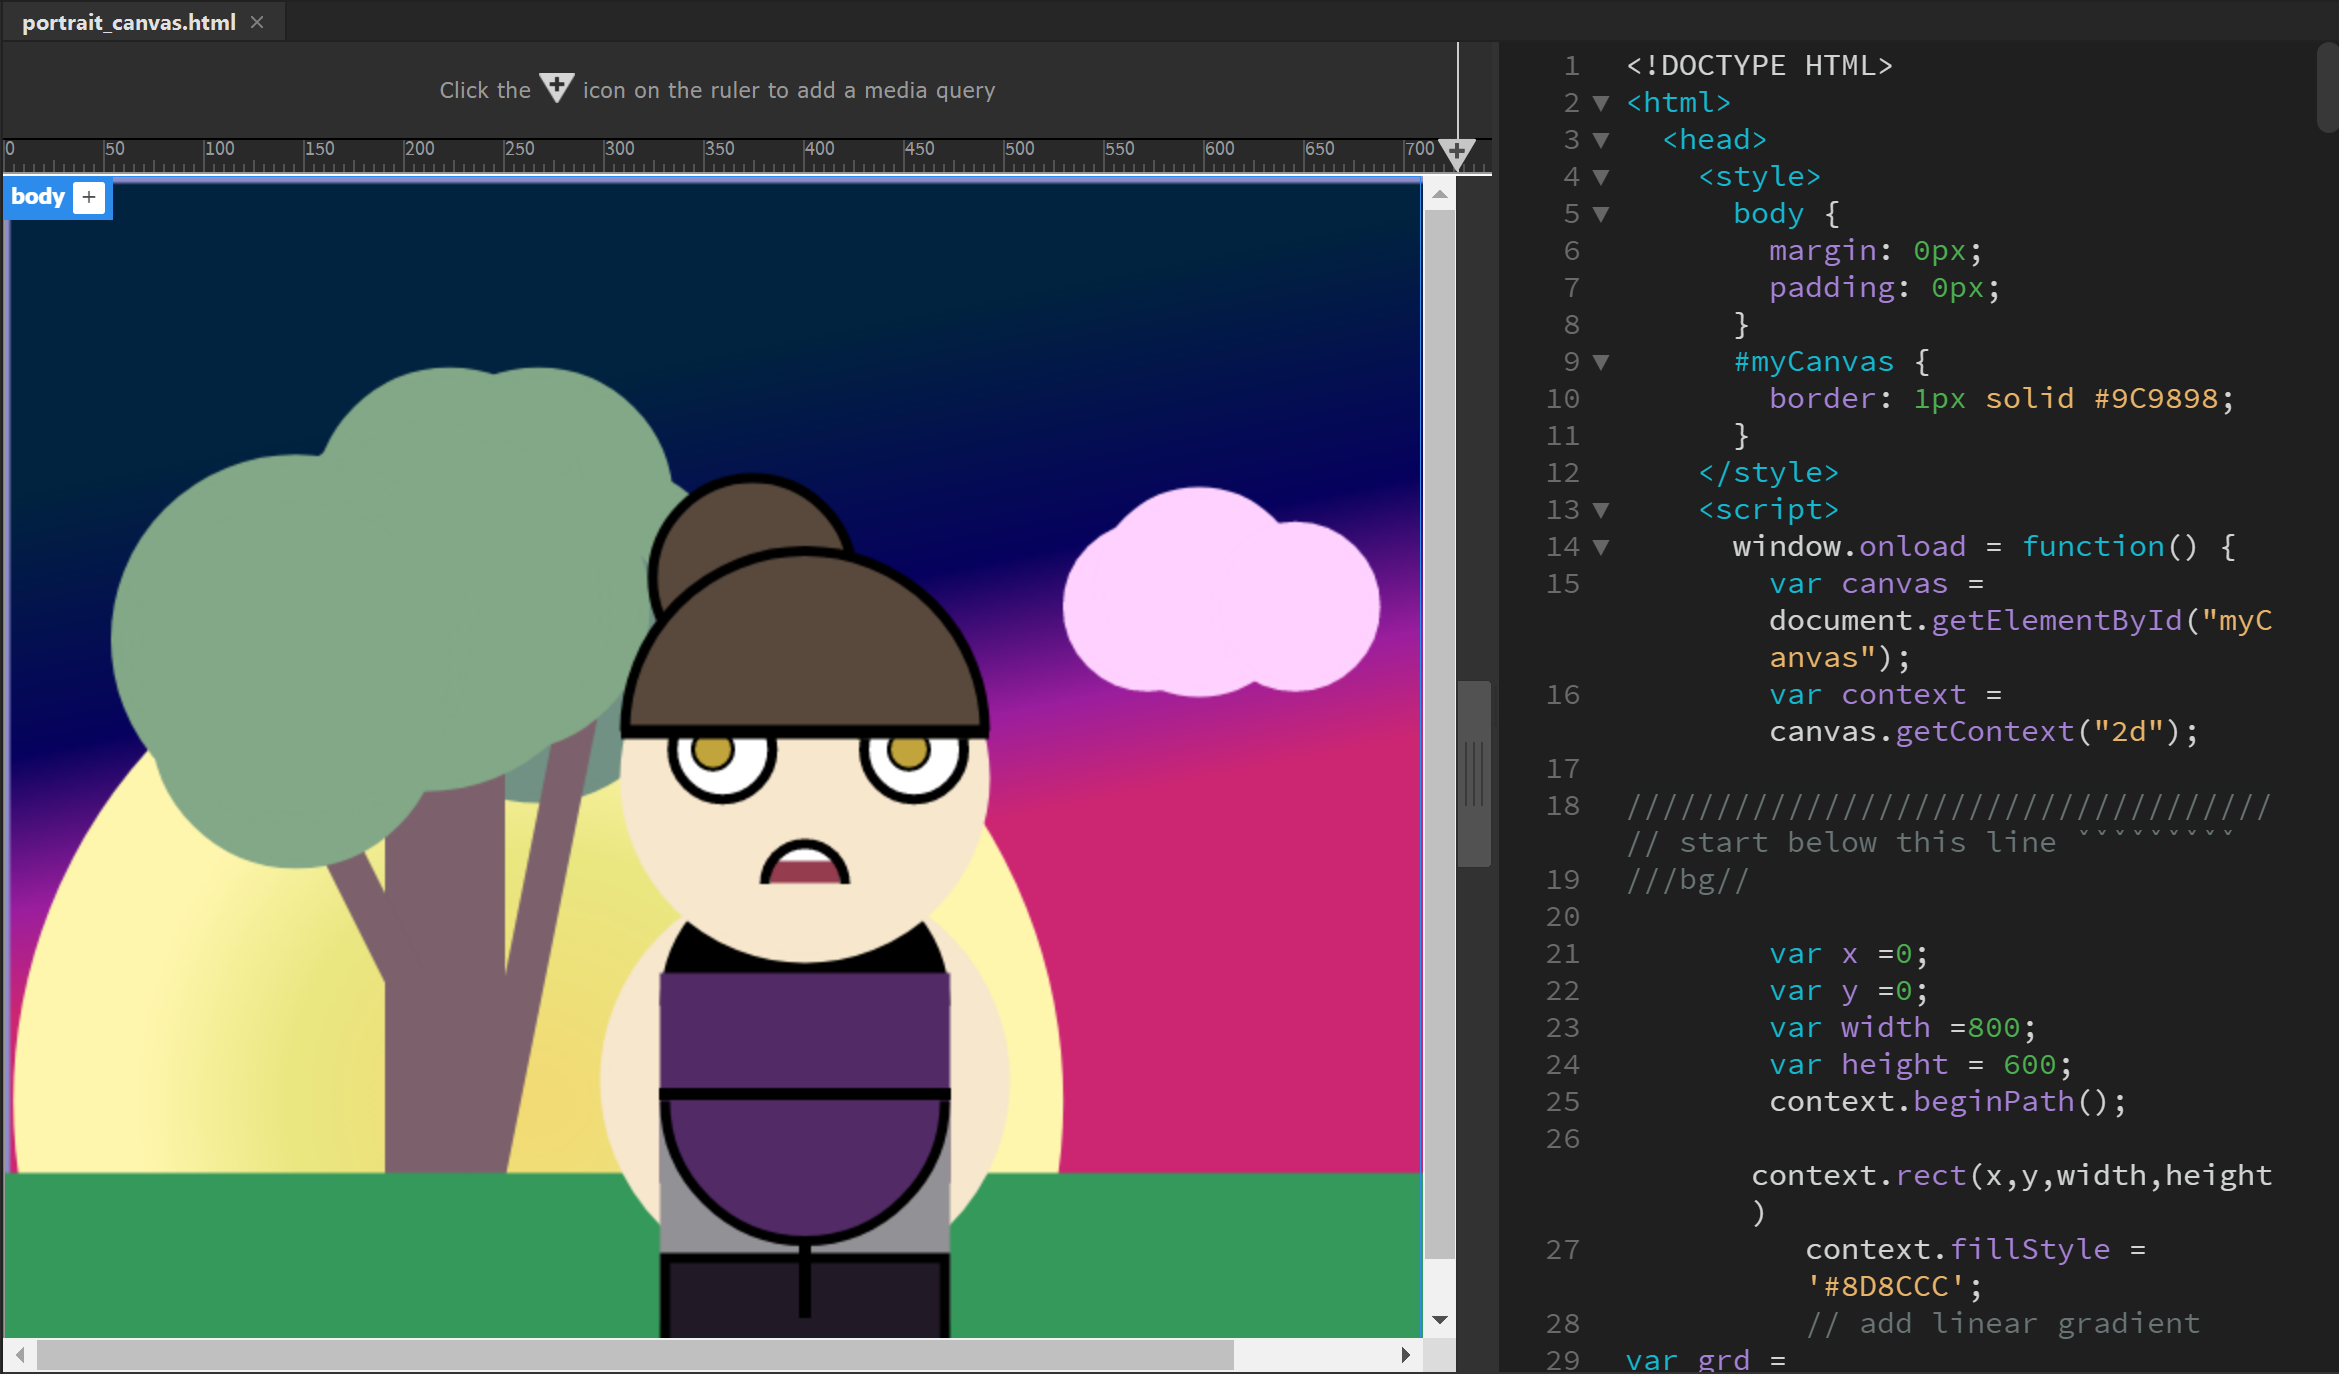This screenshot has width=2339, height=1374.
Task: Click the horizontal scroll right arrow
Action: tap(1406, 1355)
